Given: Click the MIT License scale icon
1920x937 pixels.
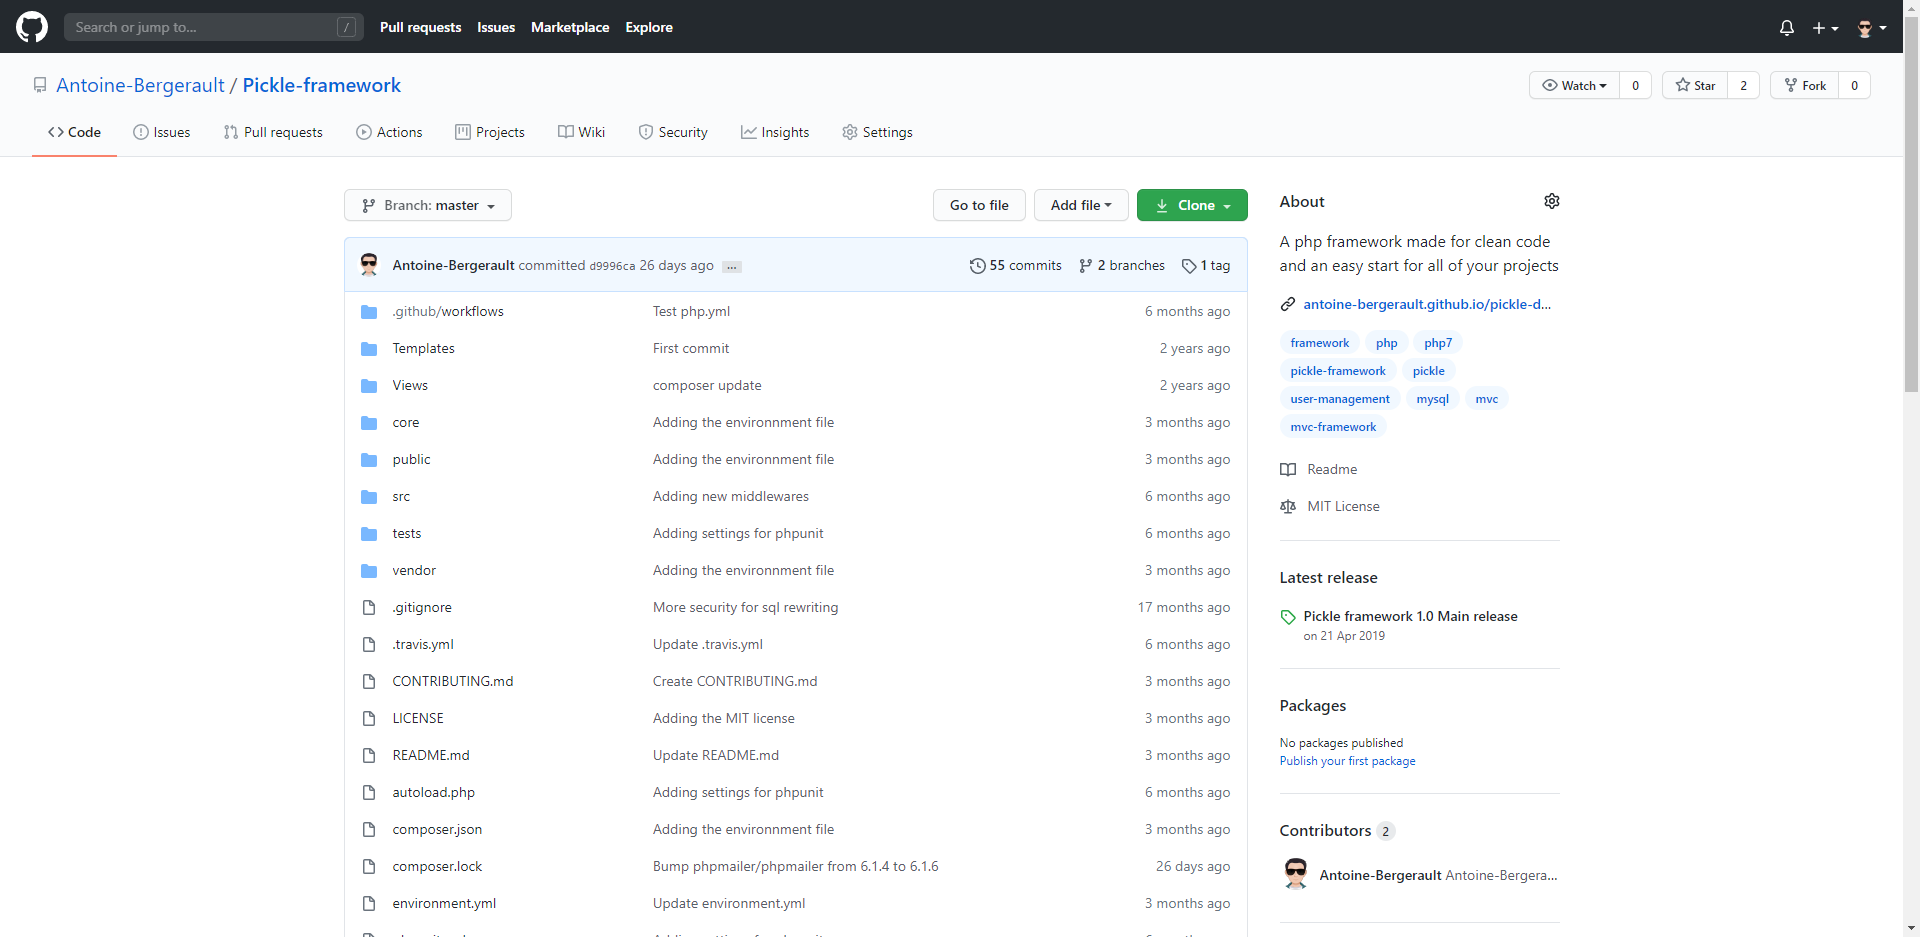Looking at the screenshot, I should [x=1288, y=507].
